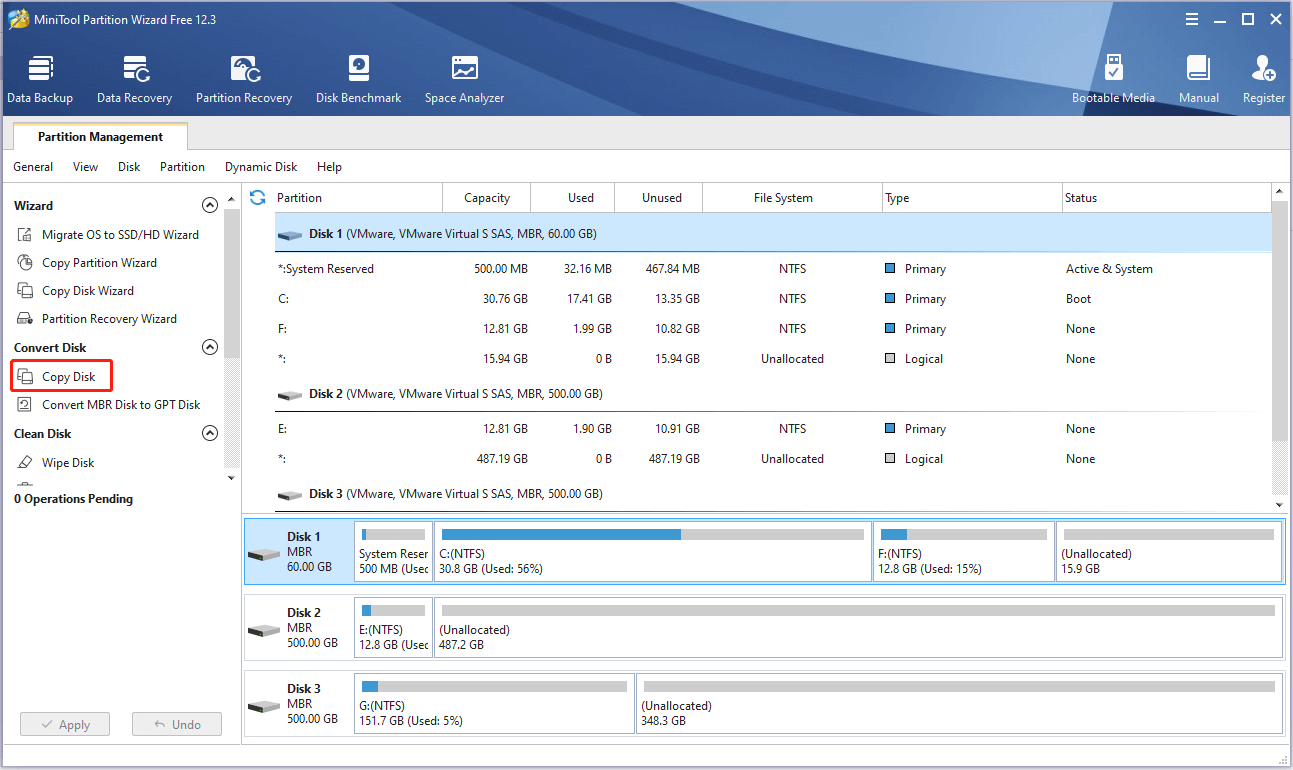Choose Convert MBR Disk to GPT Disk

[x=109, y=405]
